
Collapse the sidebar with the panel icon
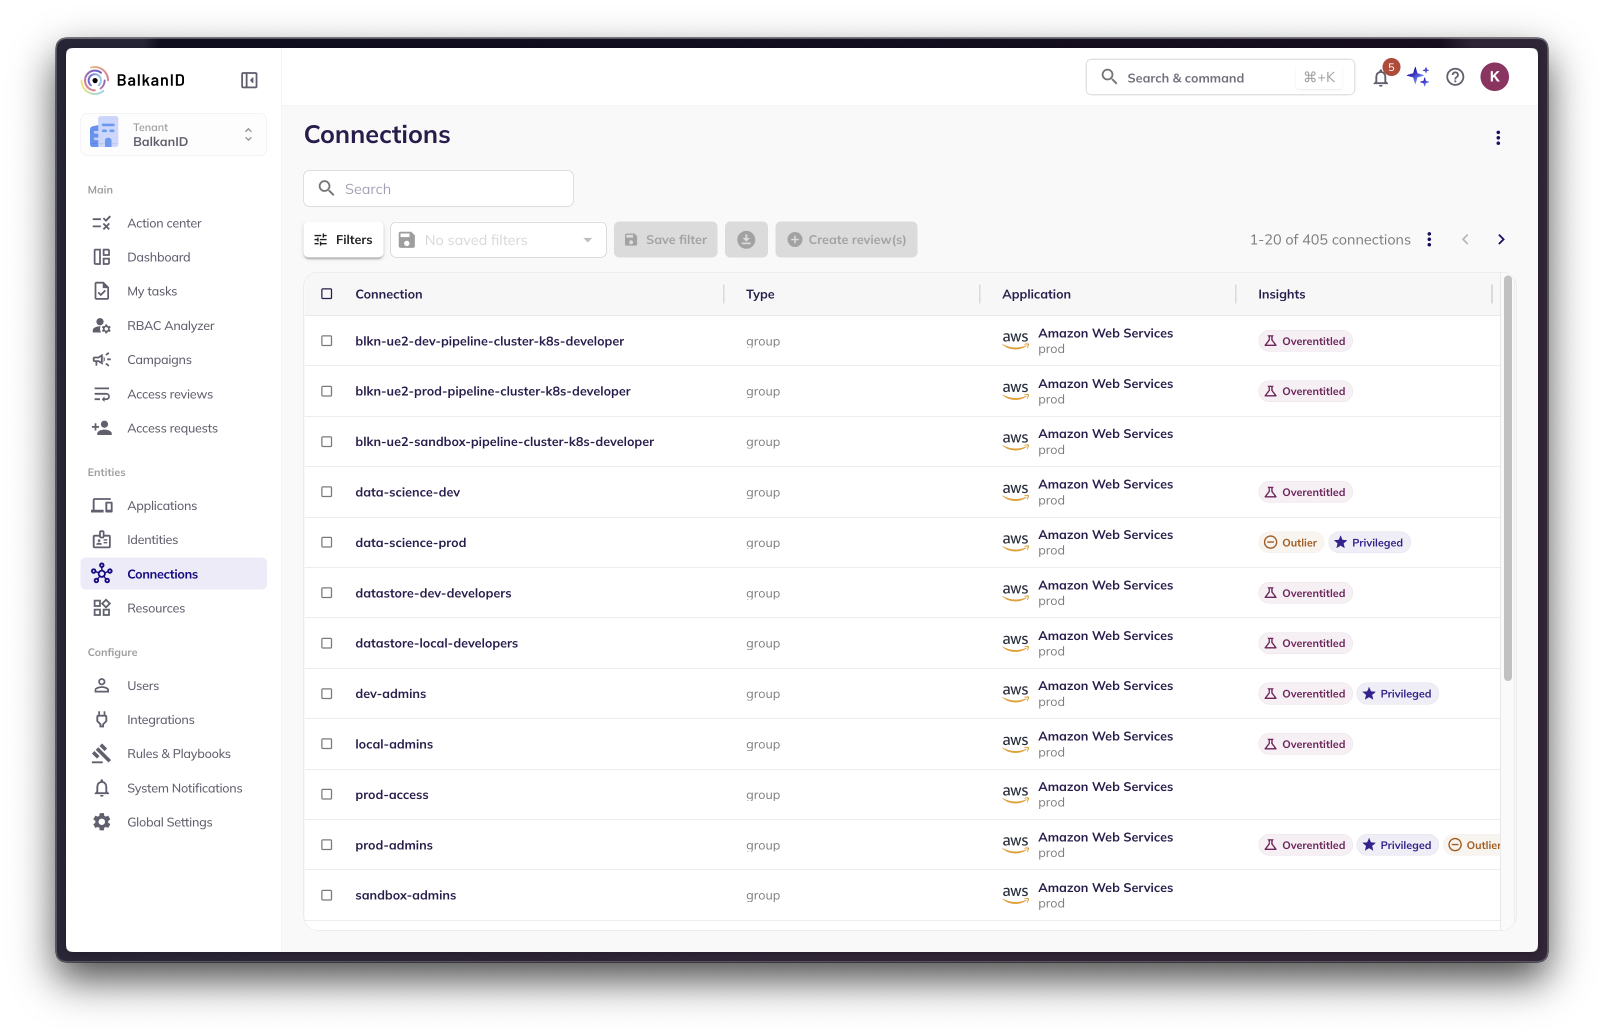click(249, 80)
